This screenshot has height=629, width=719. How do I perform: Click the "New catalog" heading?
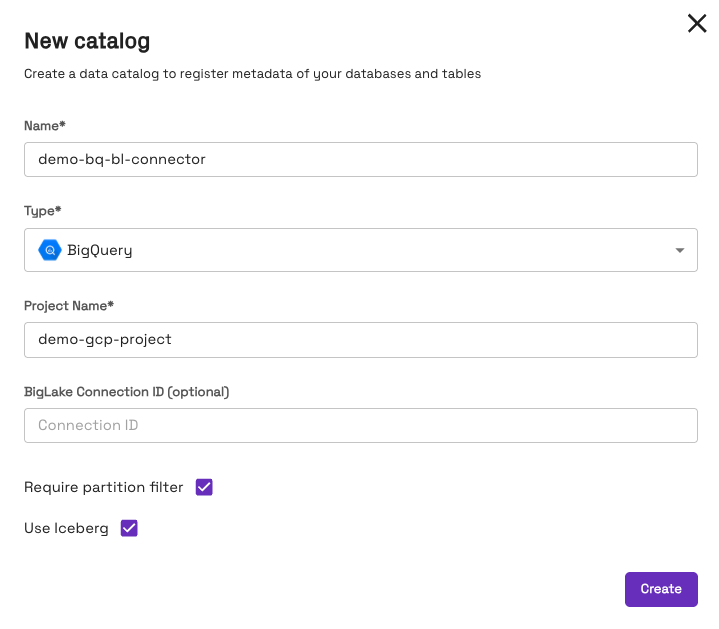[x=87, y=41]
